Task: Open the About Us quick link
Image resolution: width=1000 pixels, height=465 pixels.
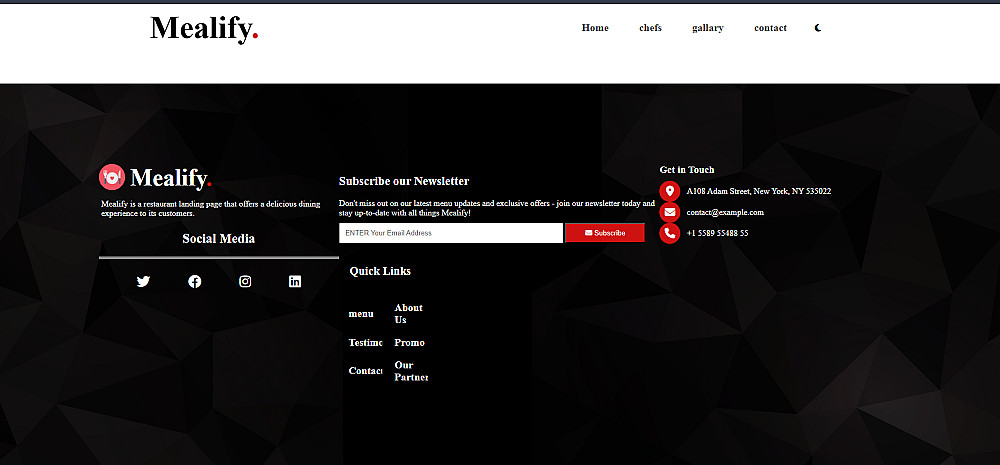Action: (x=409, y=313)
